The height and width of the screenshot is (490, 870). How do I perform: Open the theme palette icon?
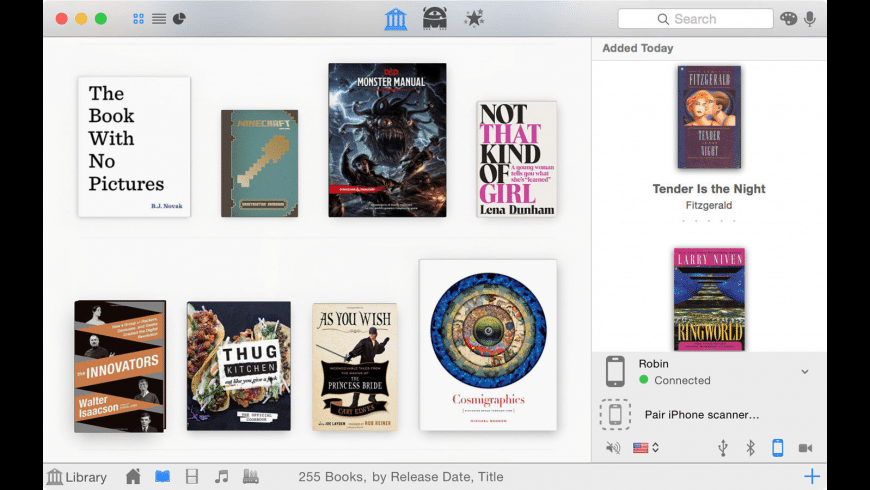[788, 19]
